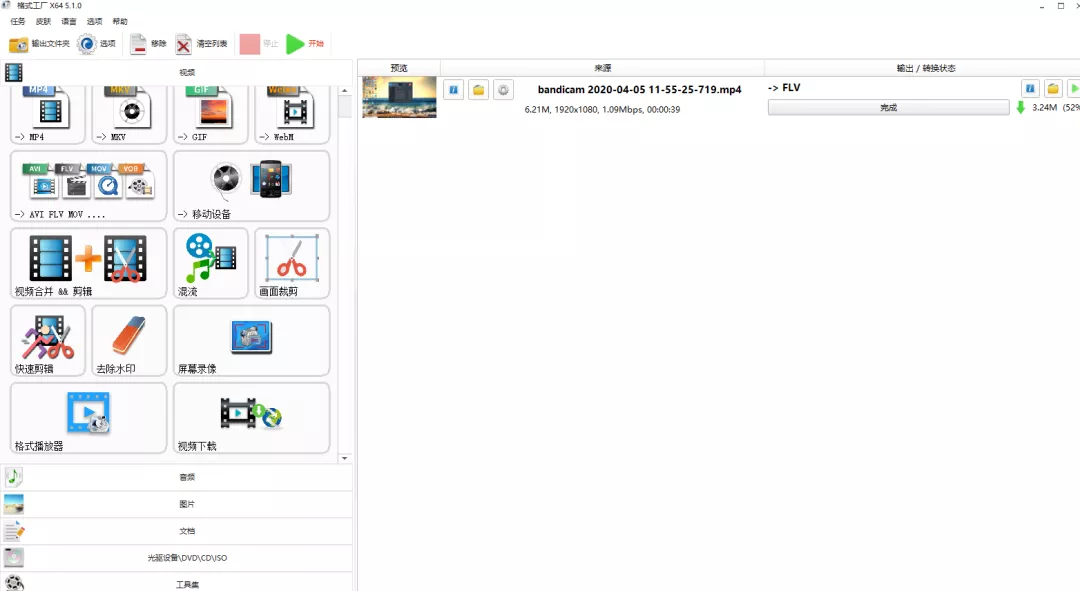Select the WebM format icon
1080x591 pixels.
click(x=292, y=114)
